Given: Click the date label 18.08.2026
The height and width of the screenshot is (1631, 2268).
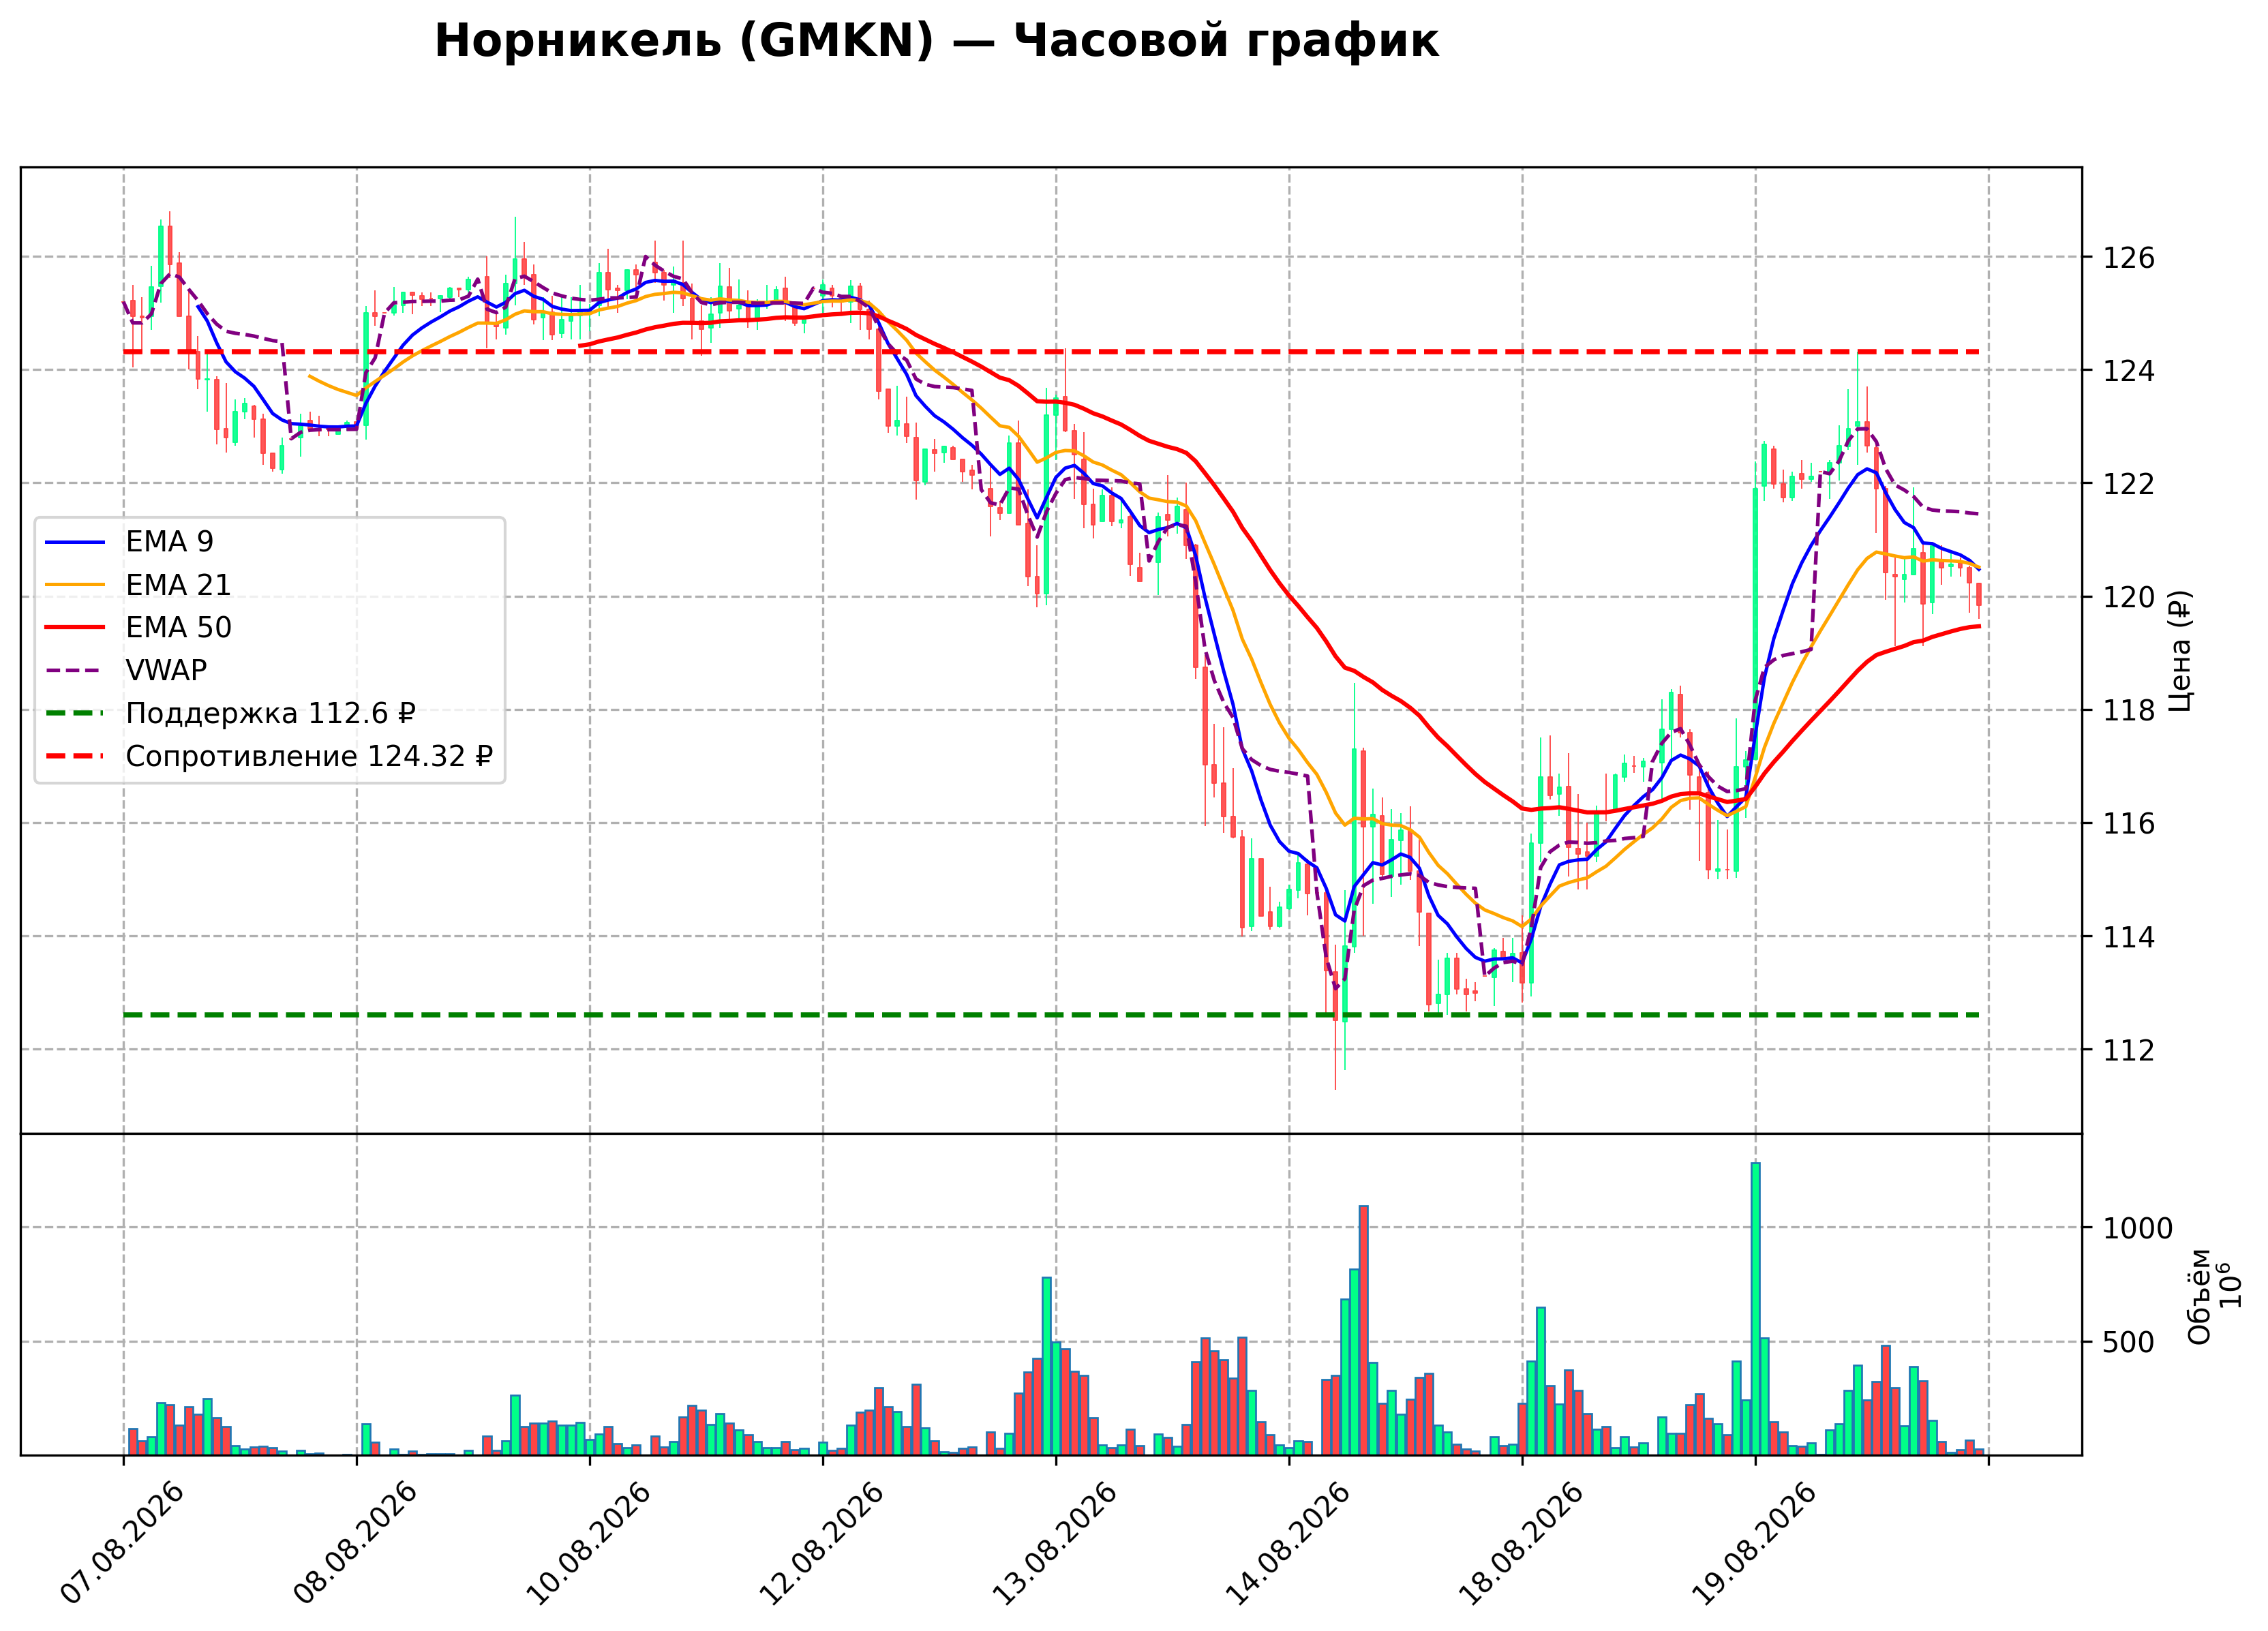Looking at the screenshot, I should pyautogui.click(x=1521, y=1543).
